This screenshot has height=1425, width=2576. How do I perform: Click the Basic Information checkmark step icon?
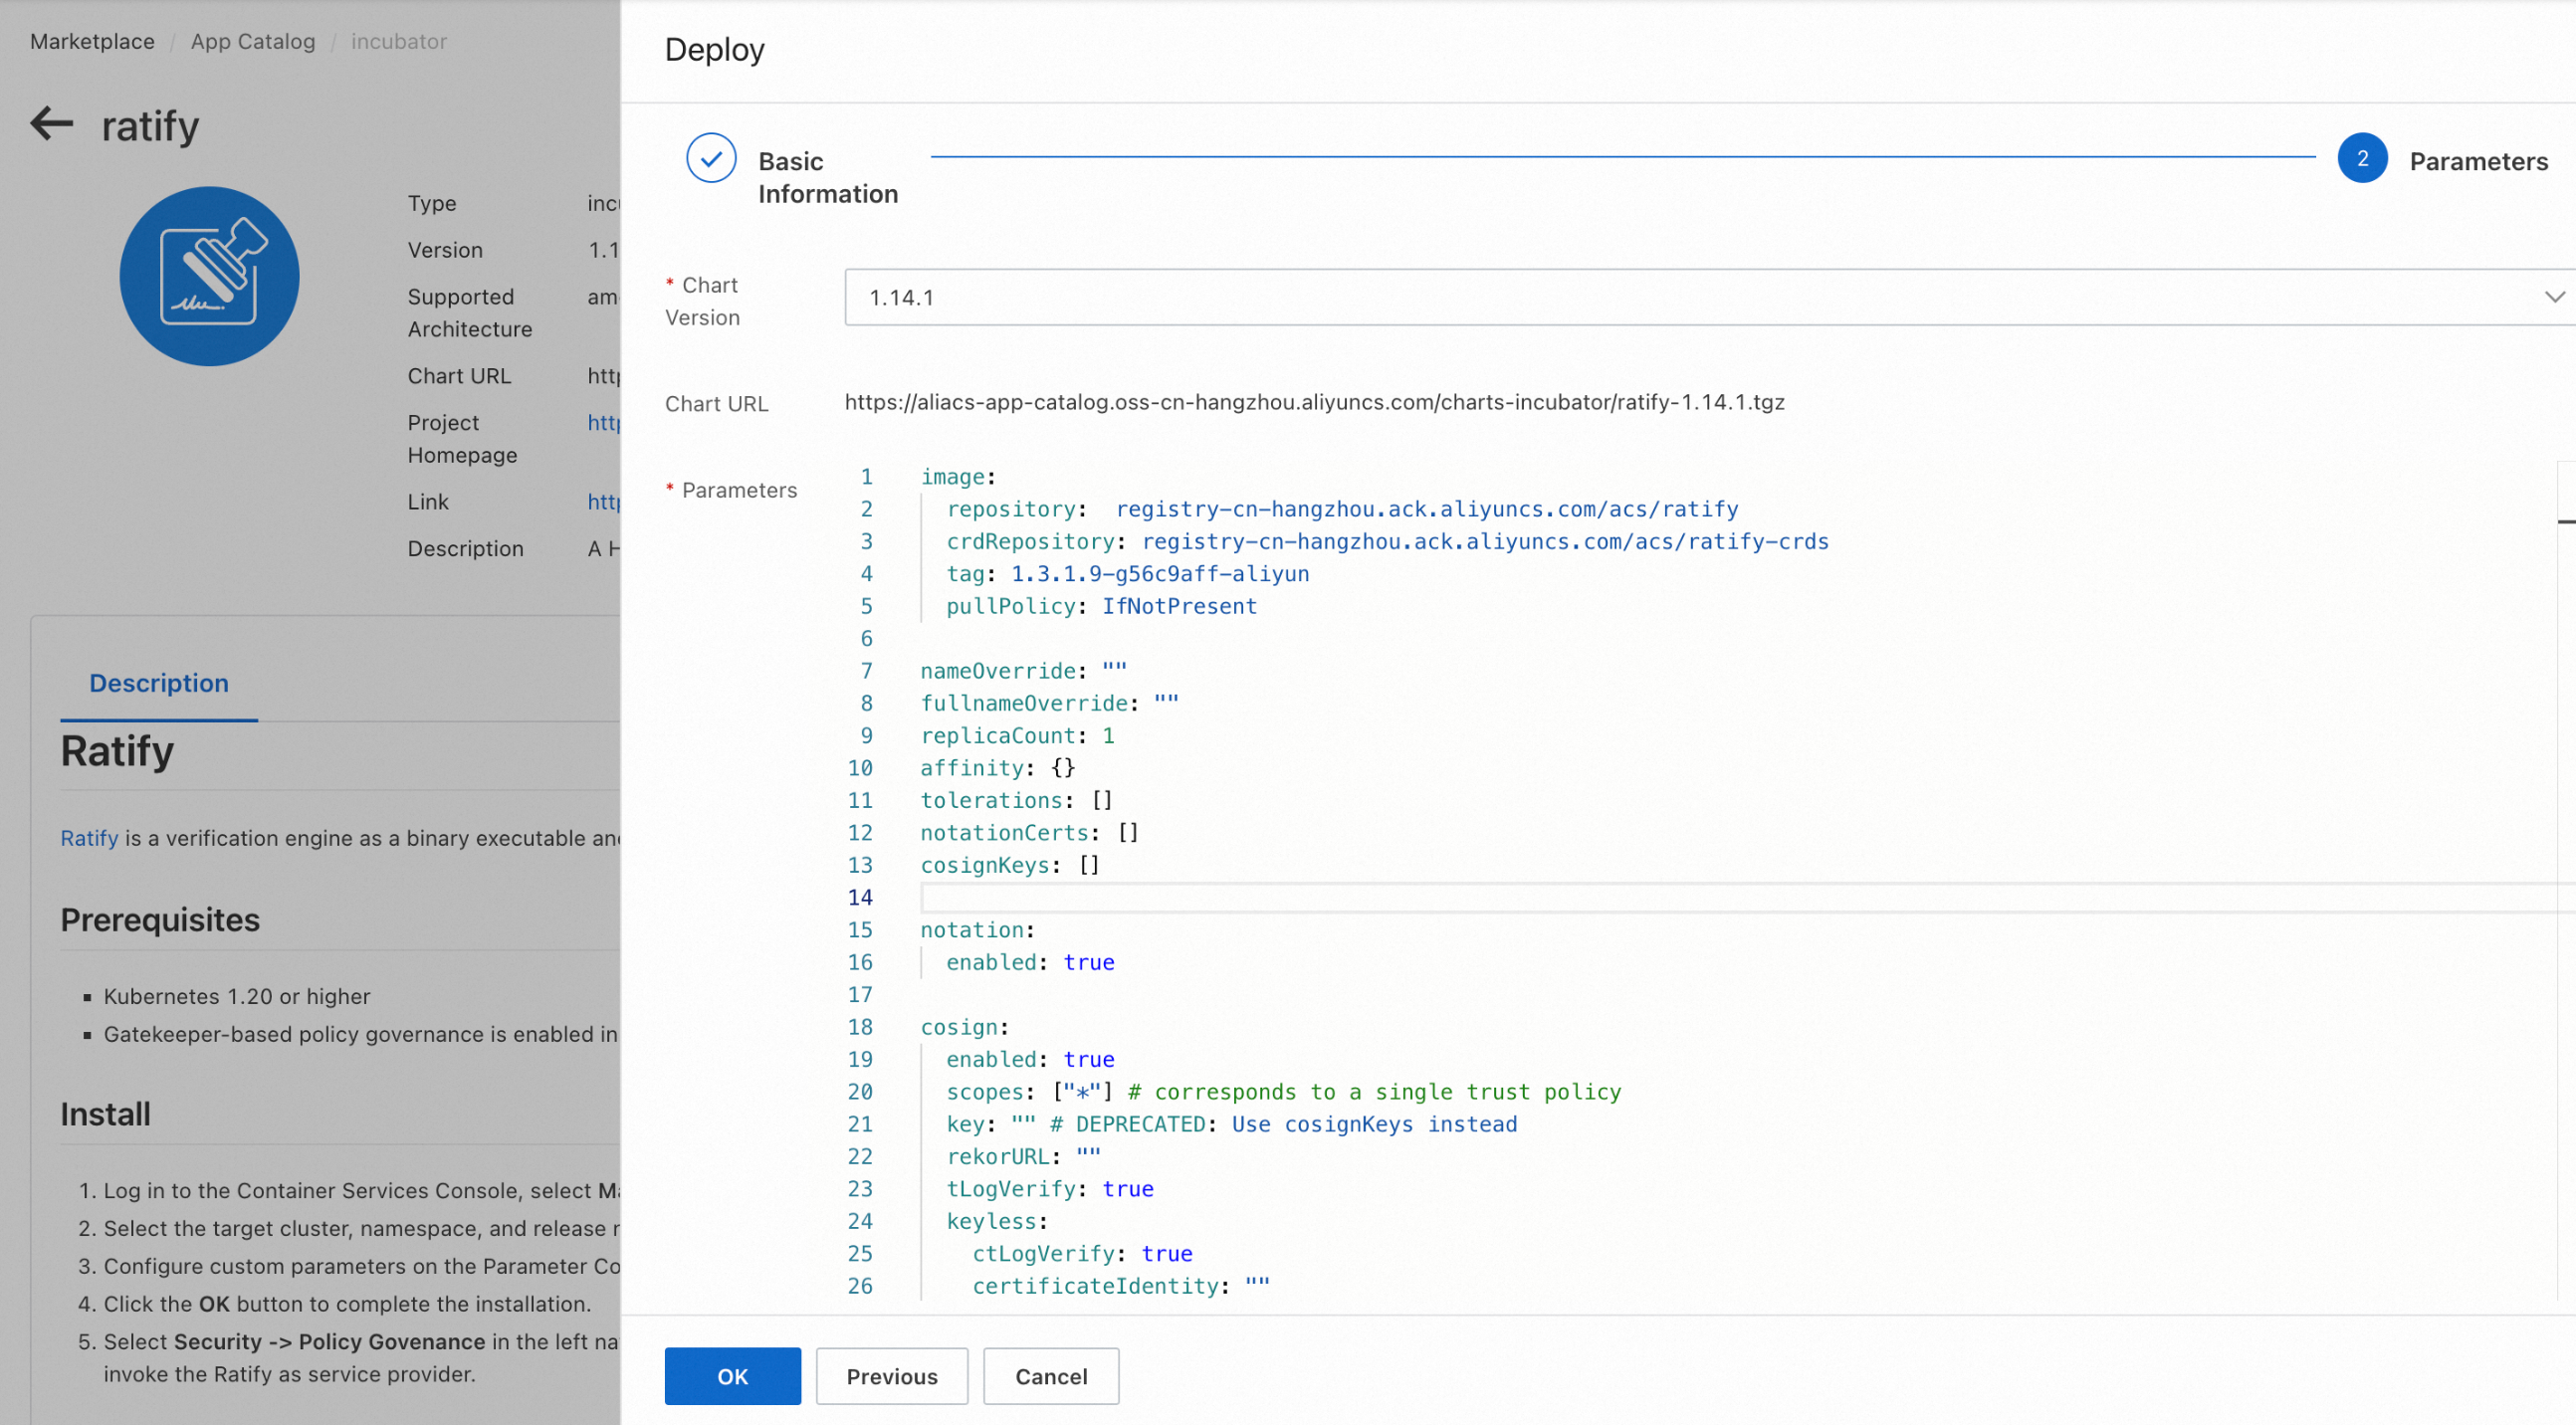[x=711, y=158]
